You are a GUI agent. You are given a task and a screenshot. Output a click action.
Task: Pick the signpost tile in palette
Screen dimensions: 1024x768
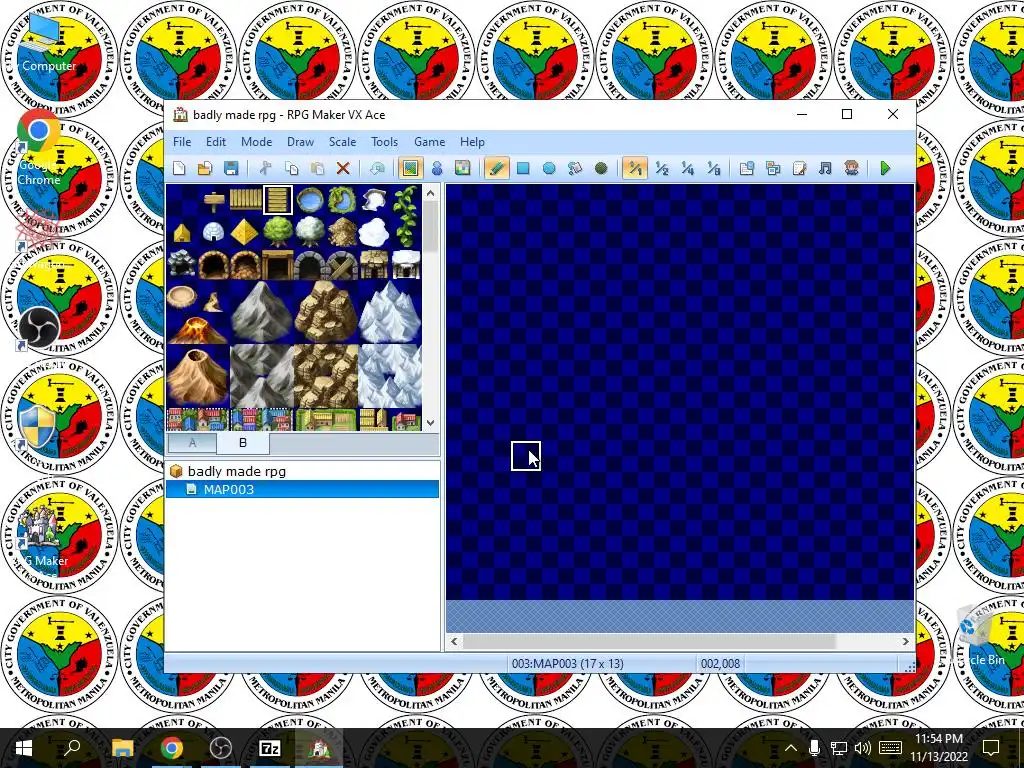214,200
